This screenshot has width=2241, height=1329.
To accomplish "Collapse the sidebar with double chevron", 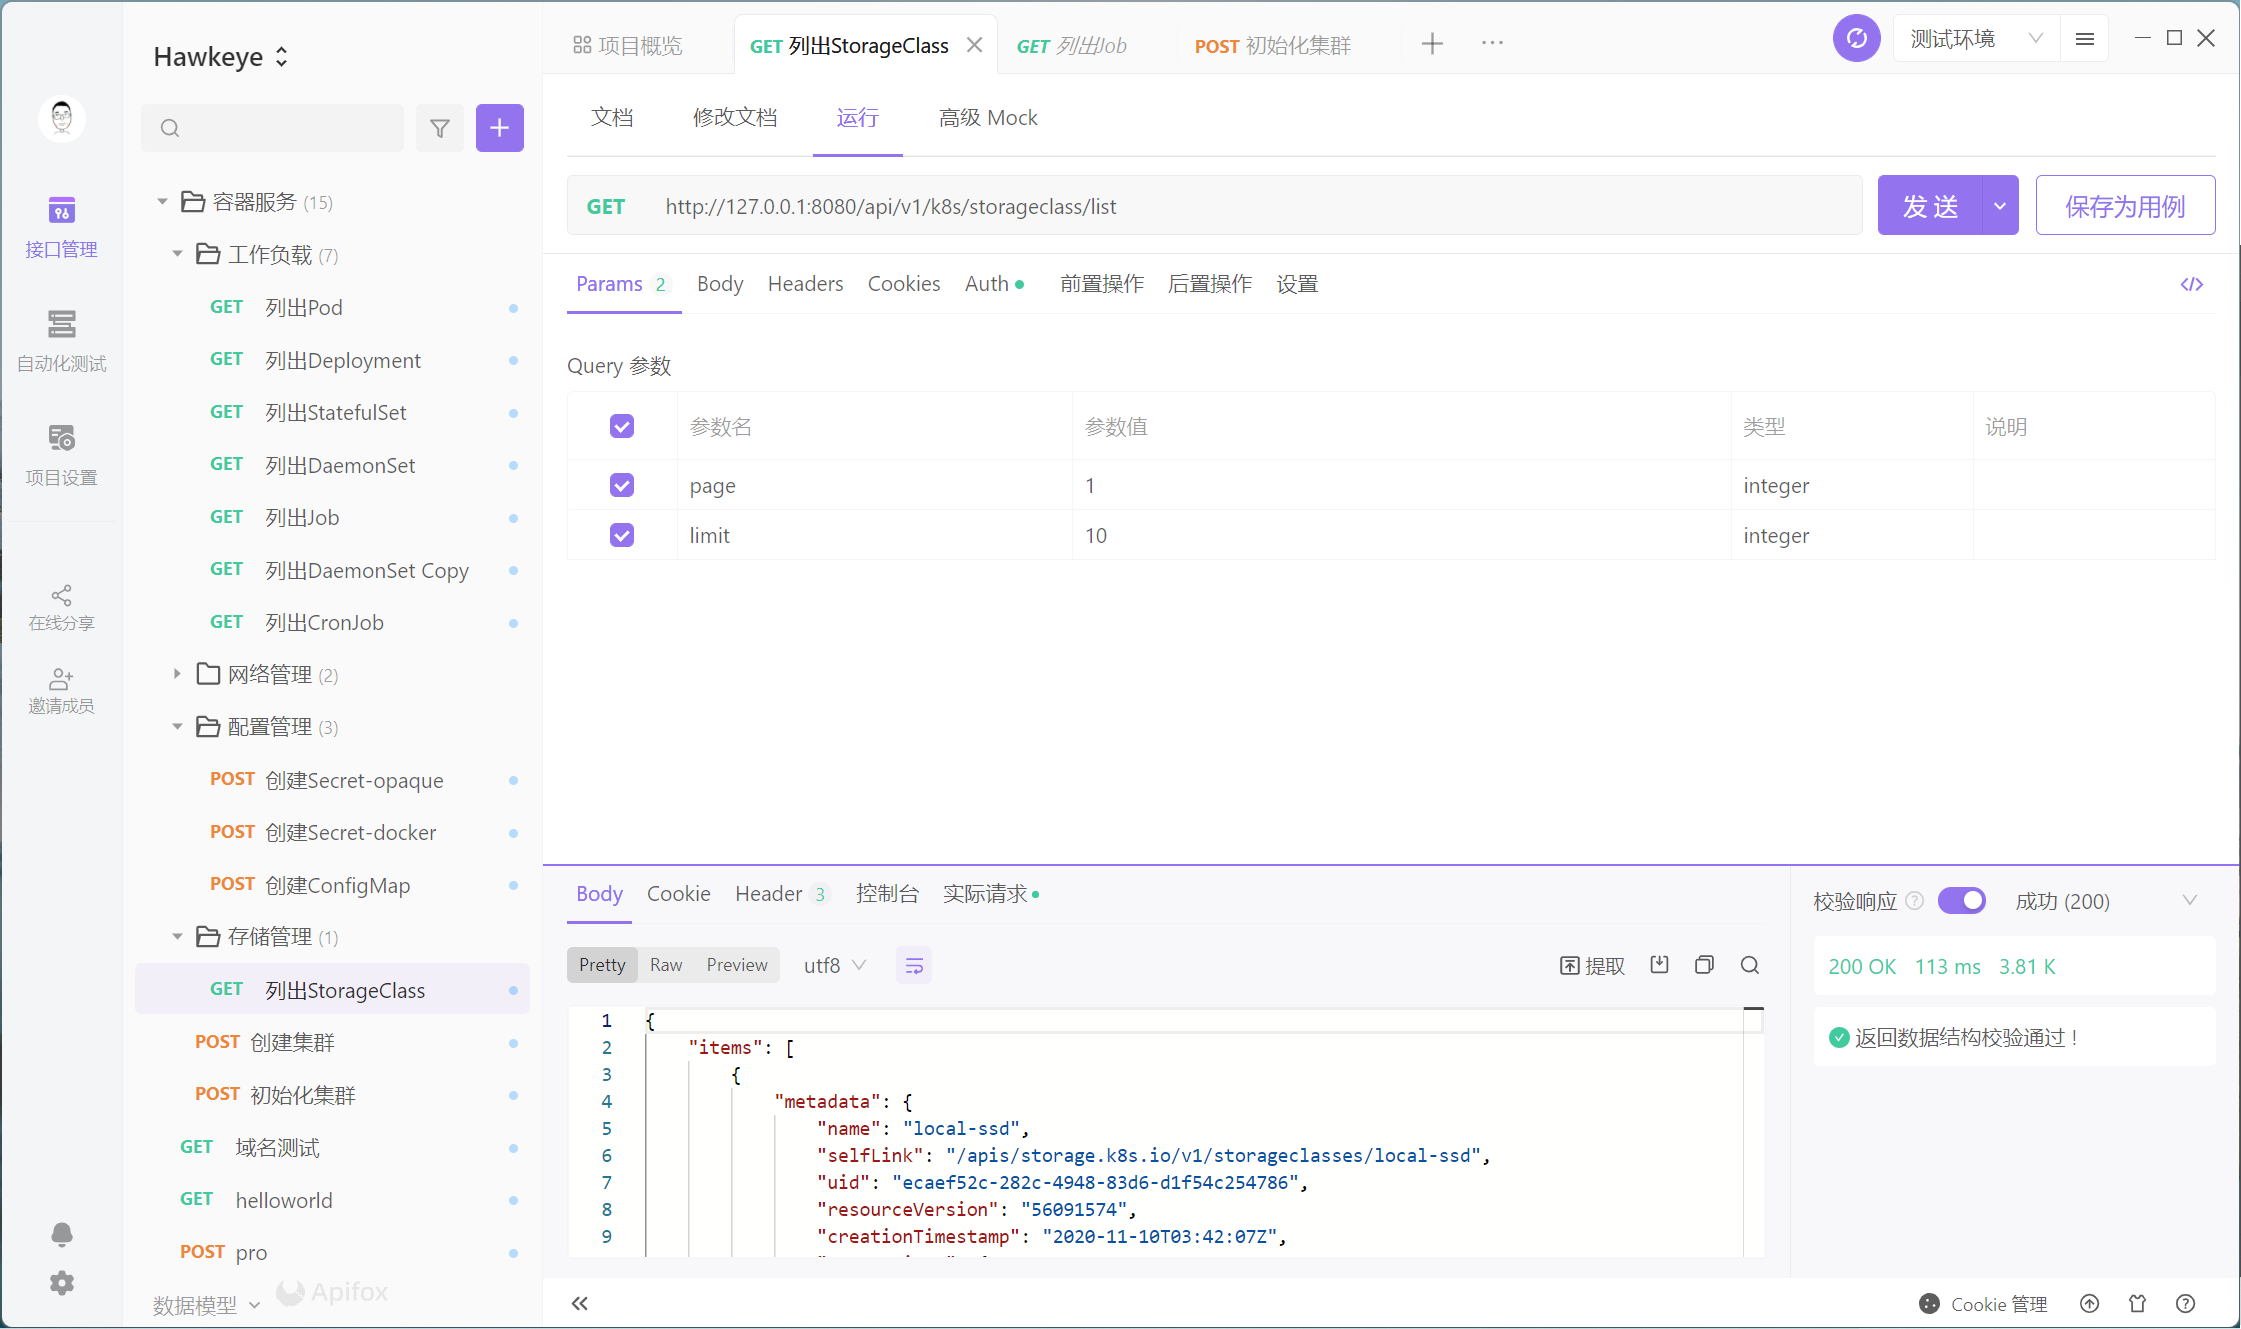I will coord(580,1303).
